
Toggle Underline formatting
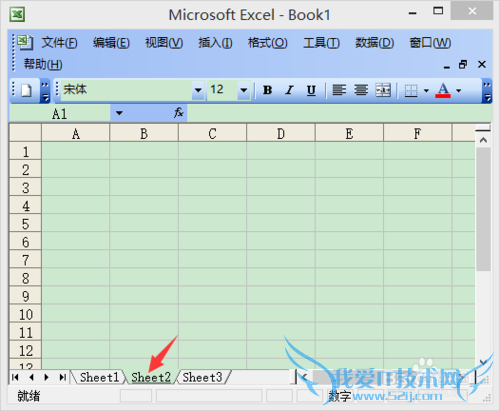click(x=311, y=90)
